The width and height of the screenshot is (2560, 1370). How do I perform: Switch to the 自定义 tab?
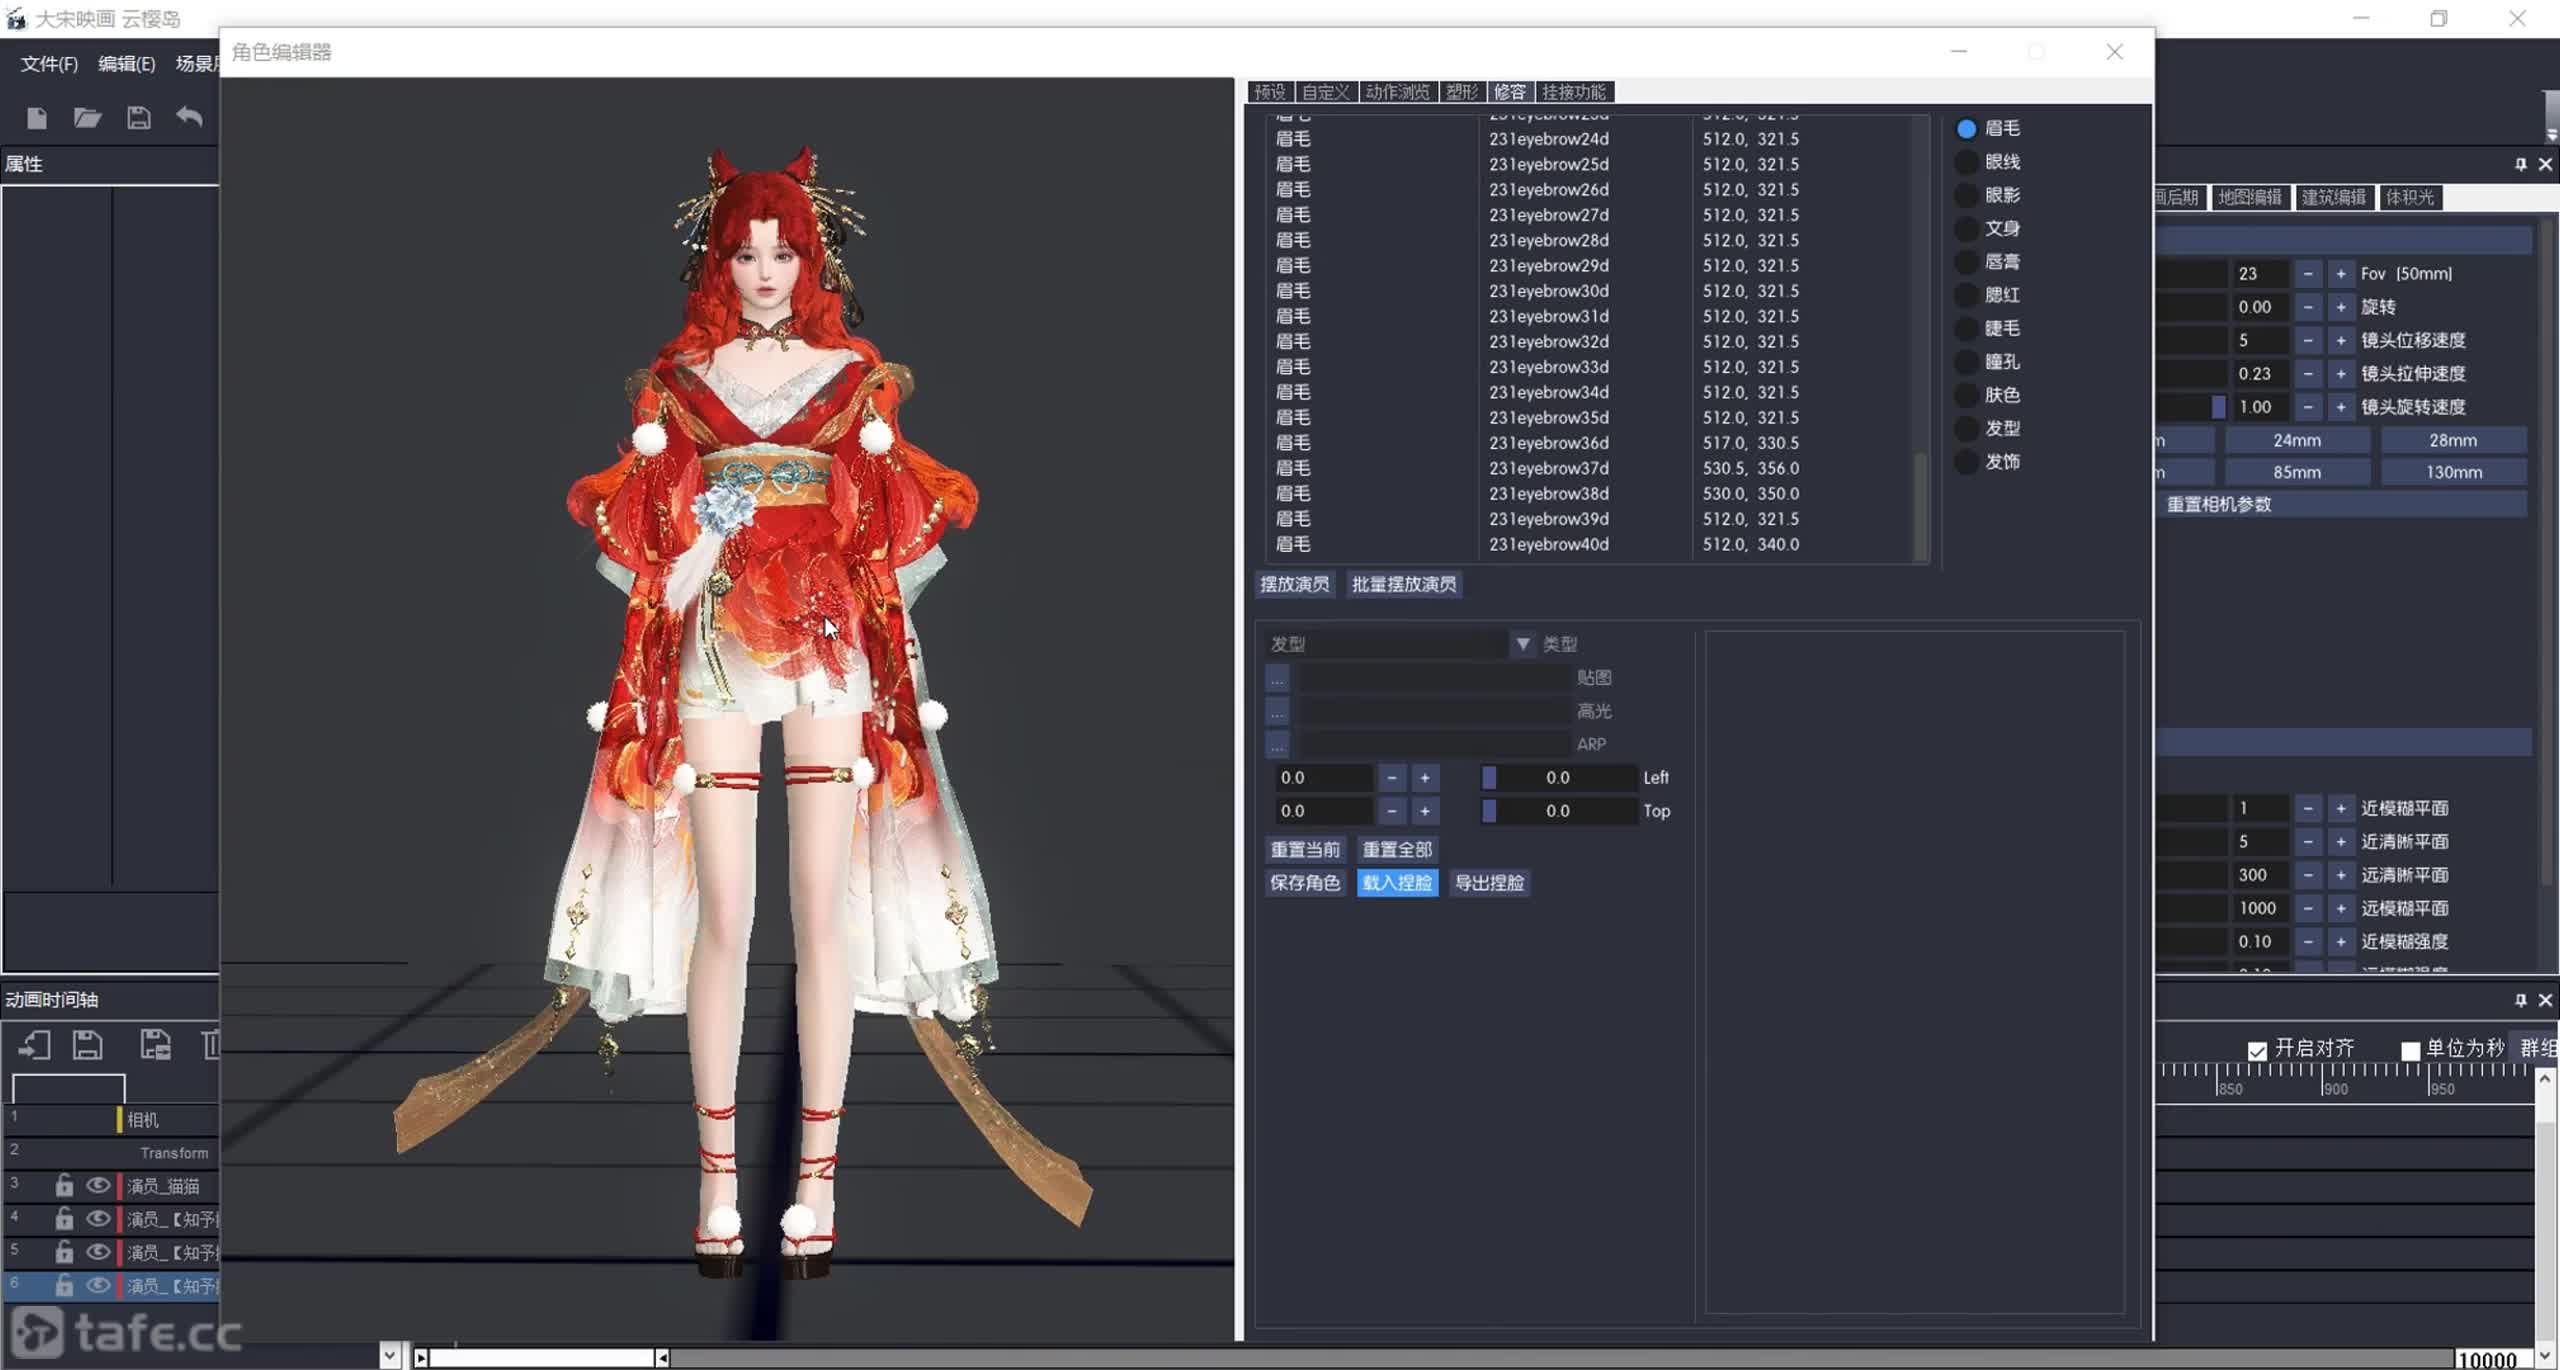(1325, 92)
